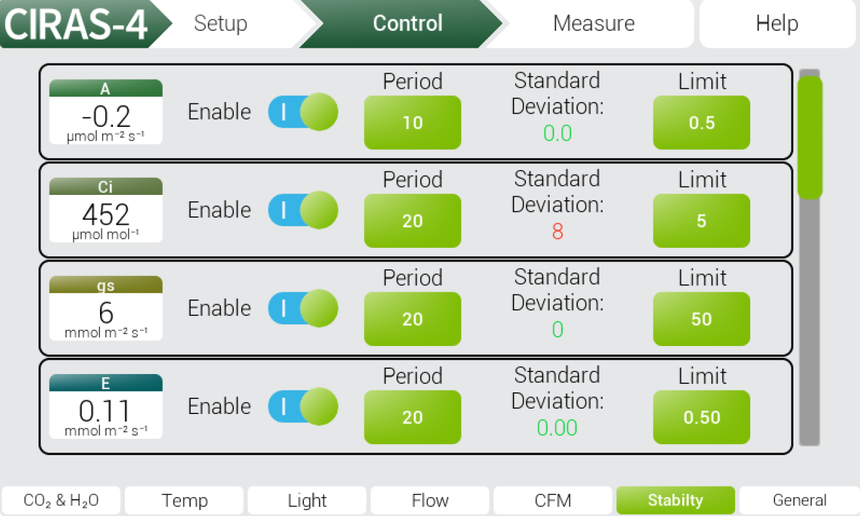The width and height of the screenshot is (860, 516).
Task: Go to the Temp tab
Action: coord(184,500)
